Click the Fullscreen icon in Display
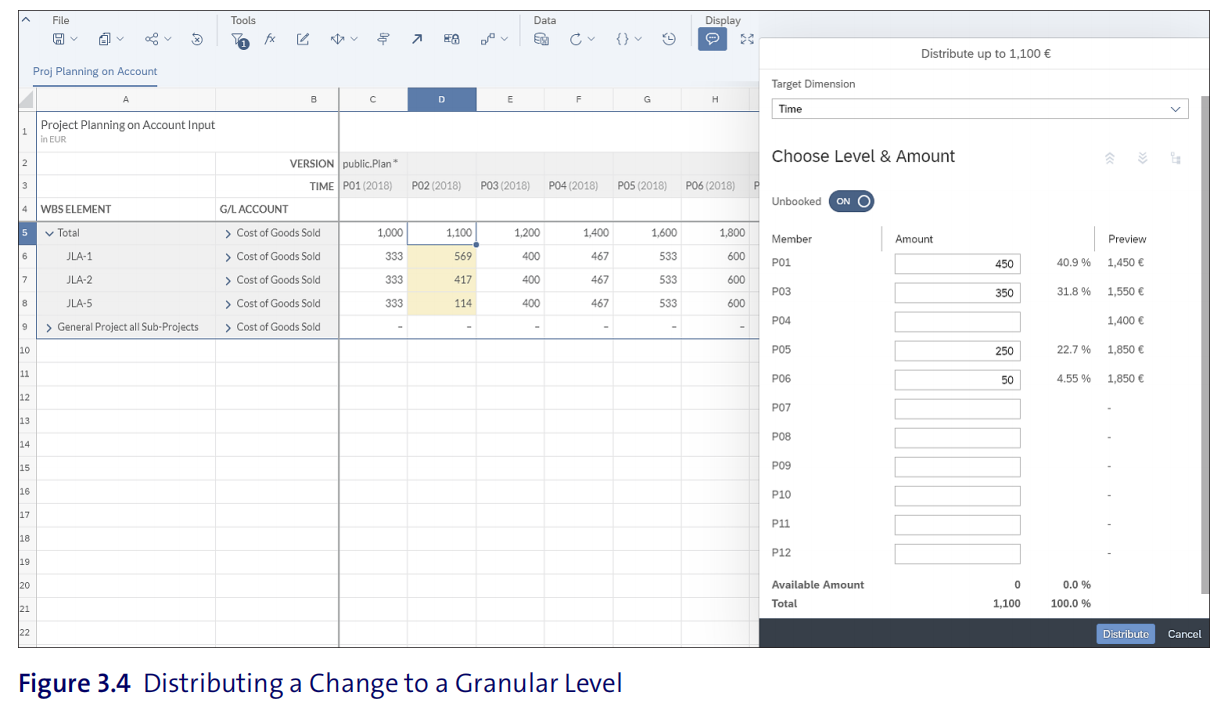 point(746,40)
